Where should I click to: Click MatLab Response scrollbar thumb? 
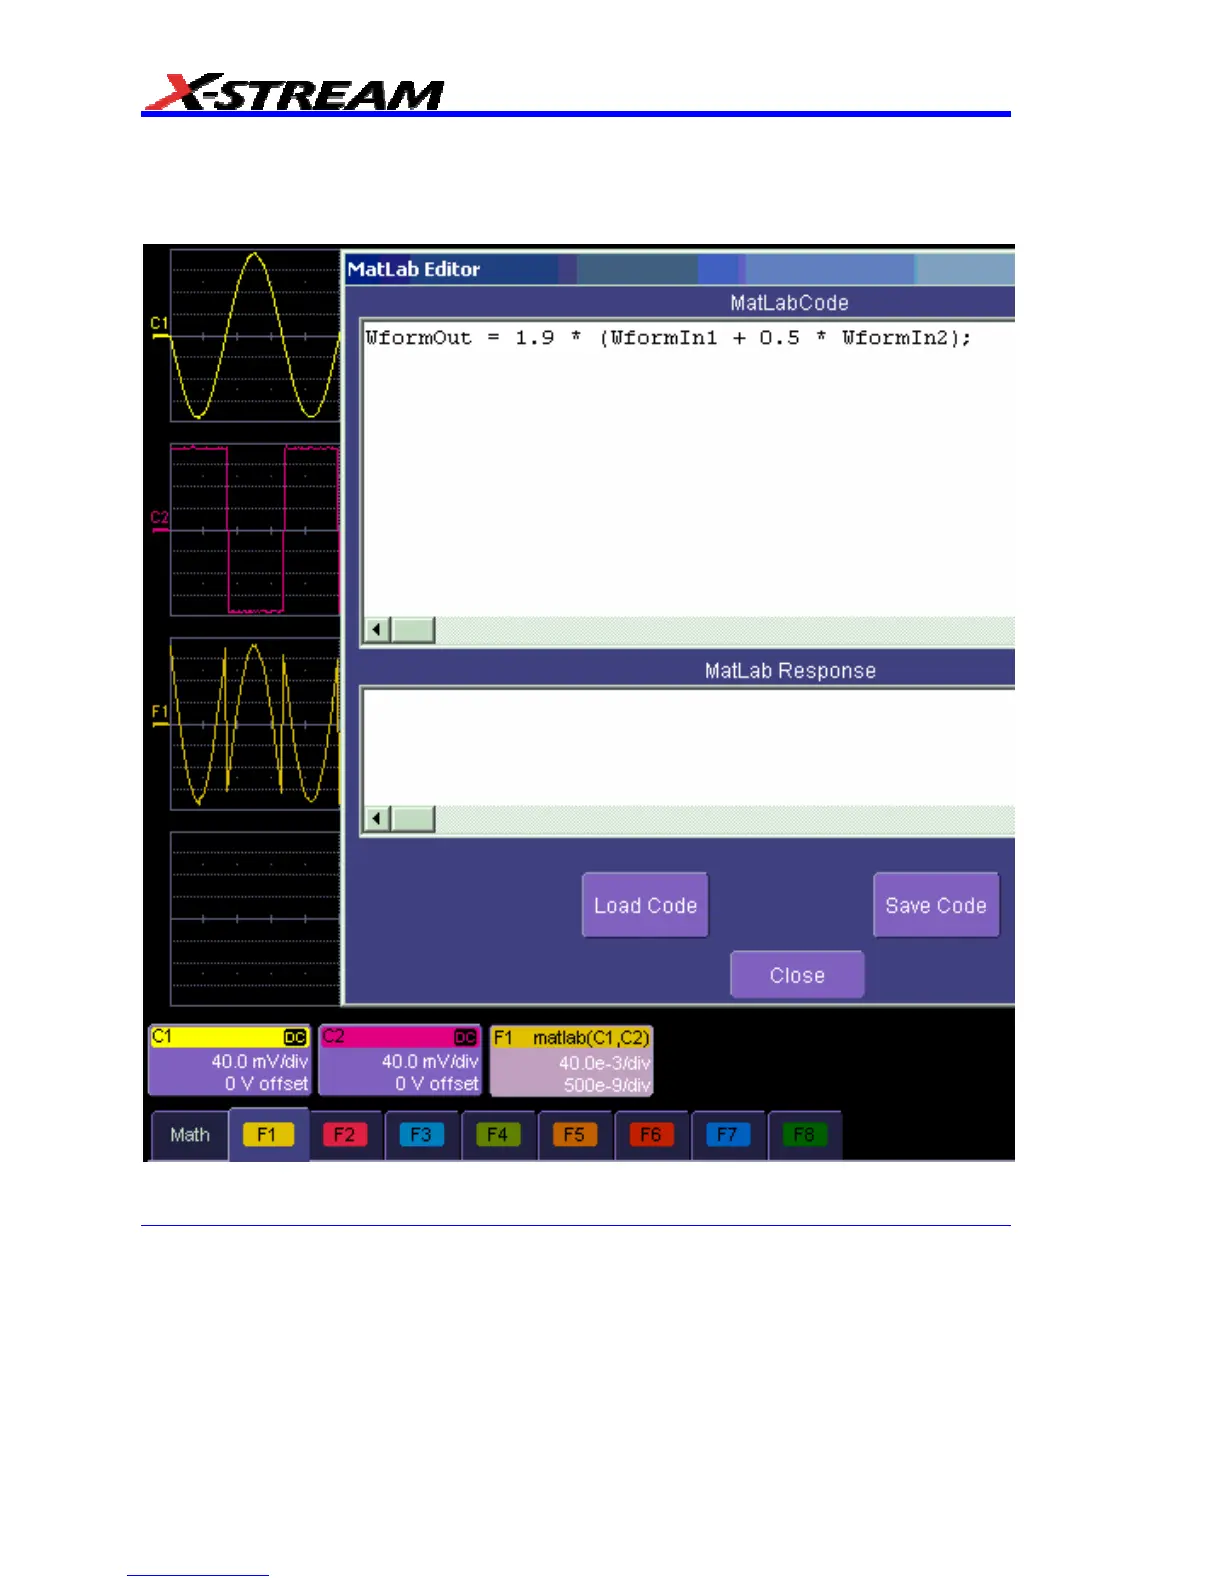pyautogui.click(x=412, y=819)
